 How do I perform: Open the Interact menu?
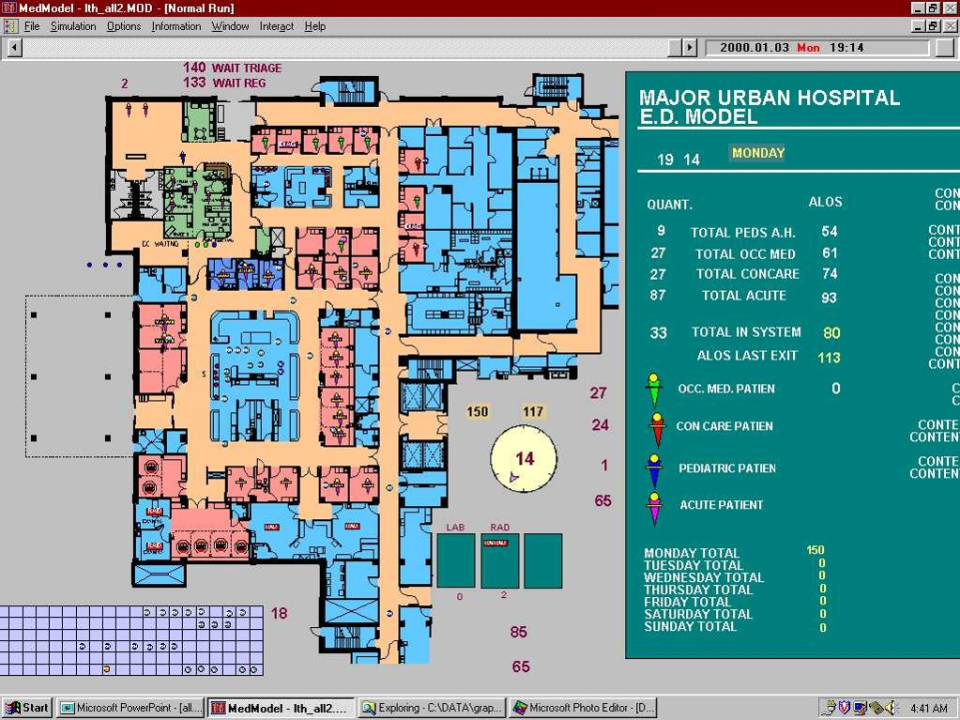277,26
